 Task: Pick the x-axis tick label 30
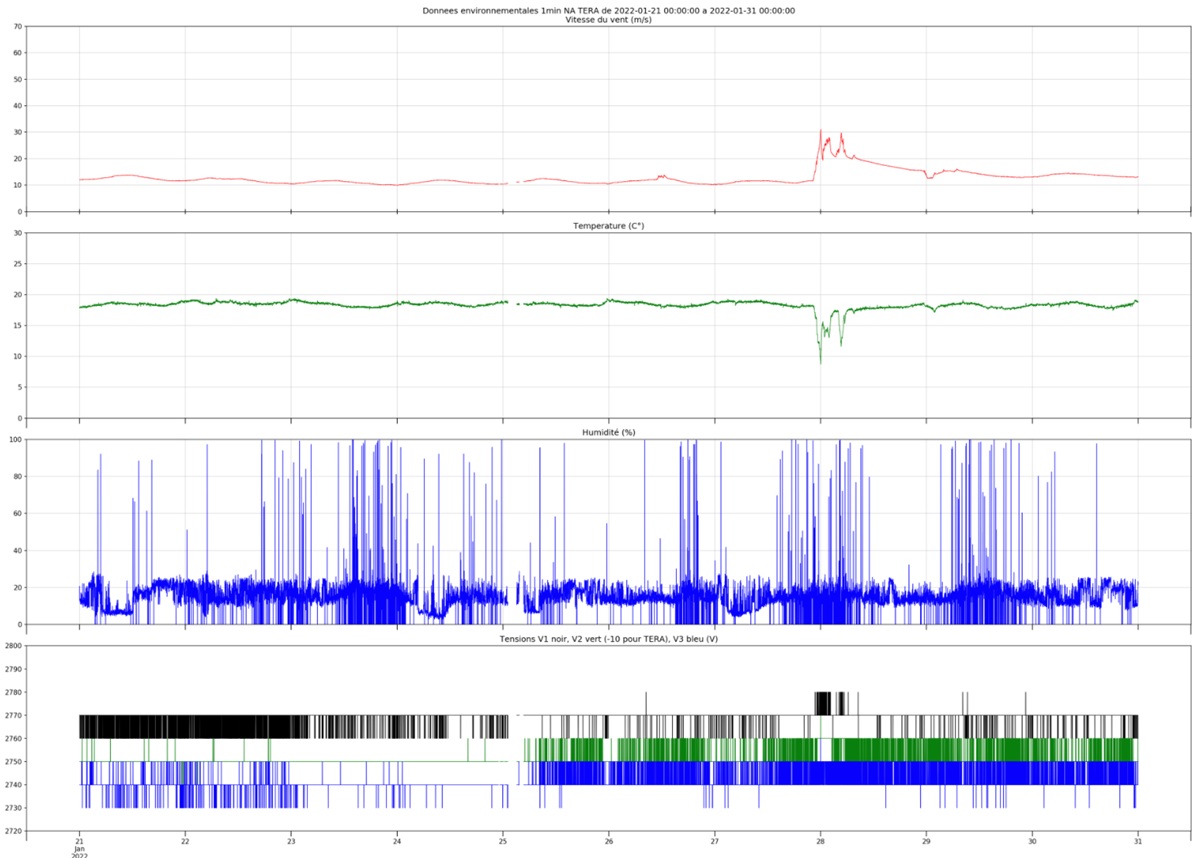click(1032, 841)
